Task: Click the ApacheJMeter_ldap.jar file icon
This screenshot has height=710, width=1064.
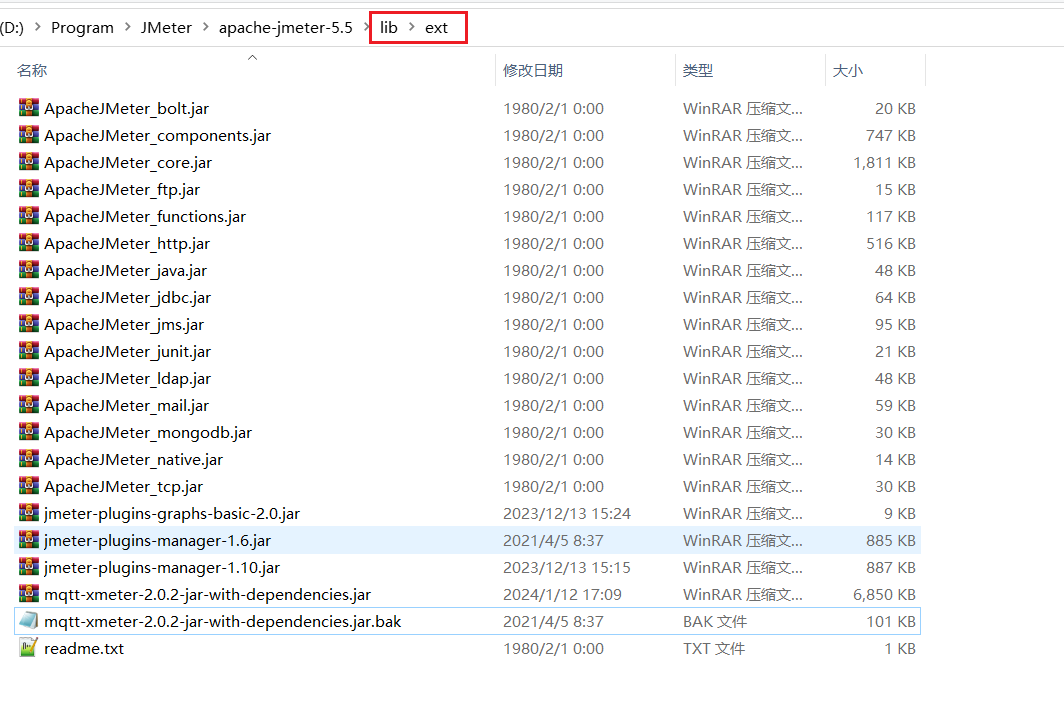Action: [x=28, y=378]
